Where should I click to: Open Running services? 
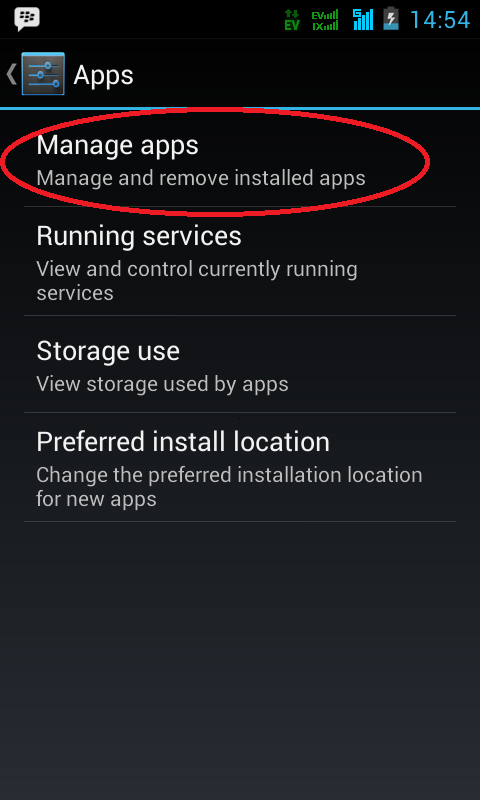[240, 261]
